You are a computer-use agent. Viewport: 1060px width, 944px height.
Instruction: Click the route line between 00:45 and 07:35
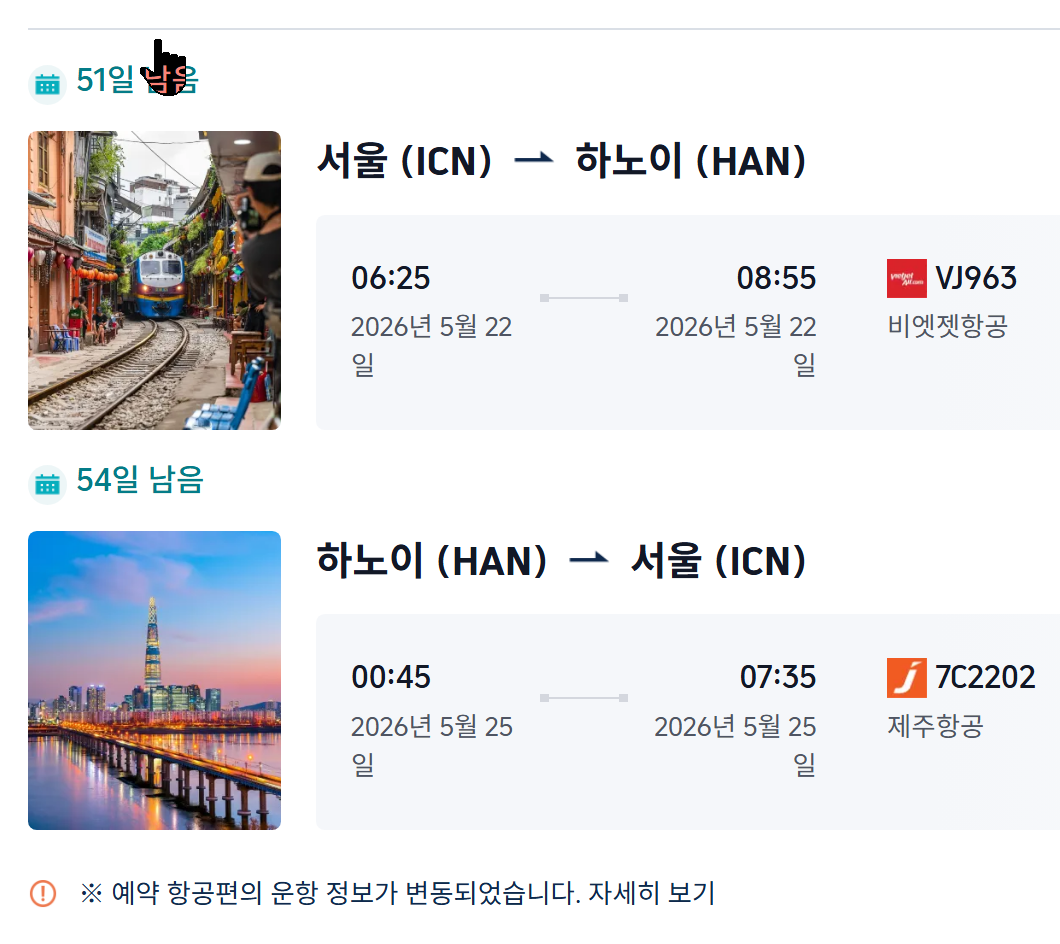pos(584,698)
